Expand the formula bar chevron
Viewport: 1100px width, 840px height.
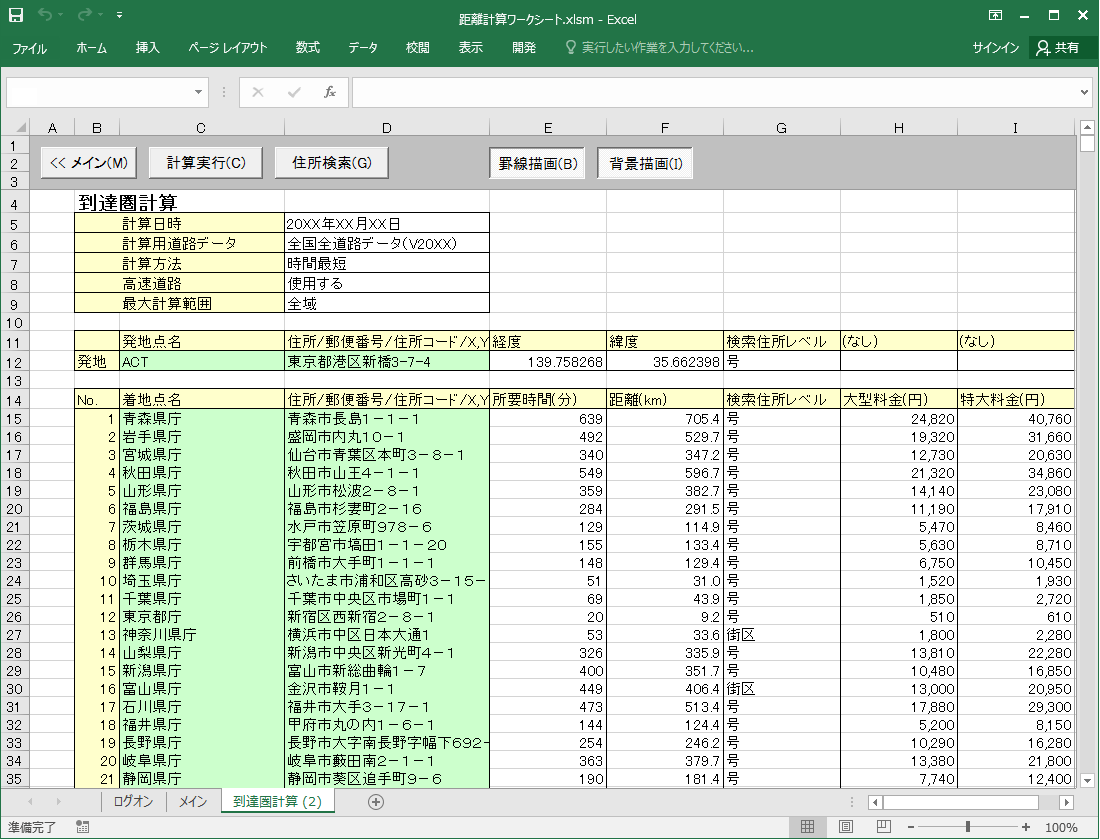(x=1084, y=92)
